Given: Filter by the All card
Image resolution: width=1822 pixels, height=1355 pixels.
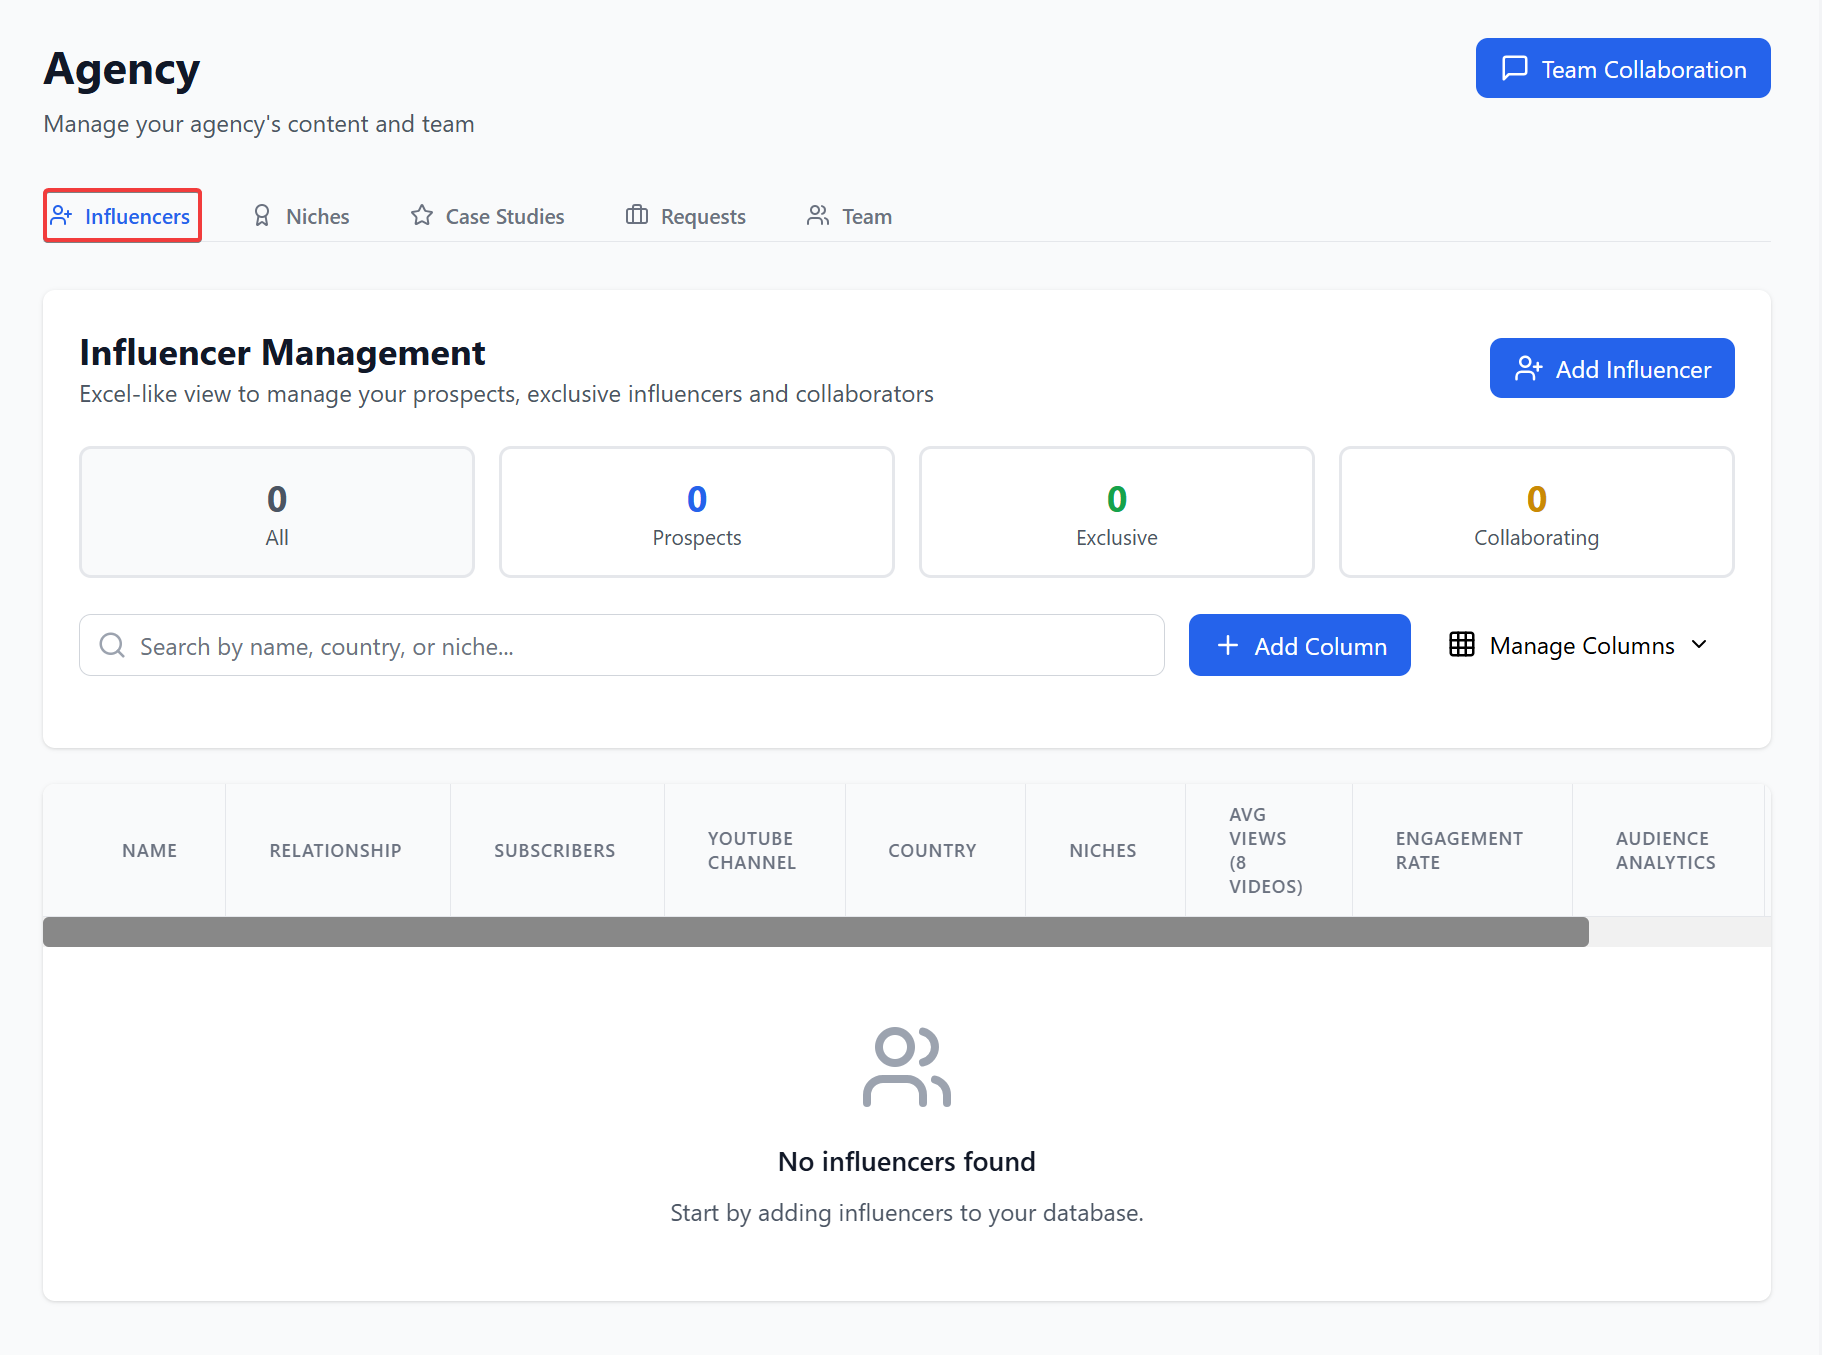Looking at the screenshot, I should coord(277,512).
